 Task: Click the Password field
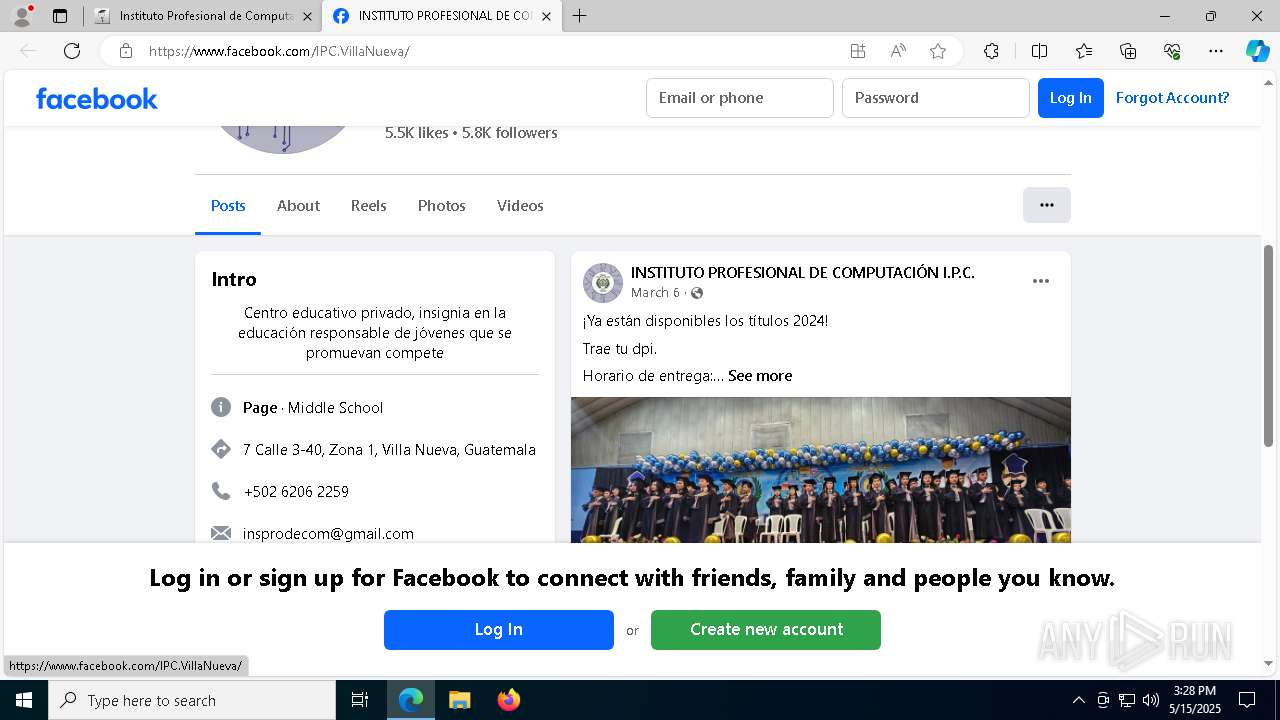pyautogui.click(x=936, y=98)
